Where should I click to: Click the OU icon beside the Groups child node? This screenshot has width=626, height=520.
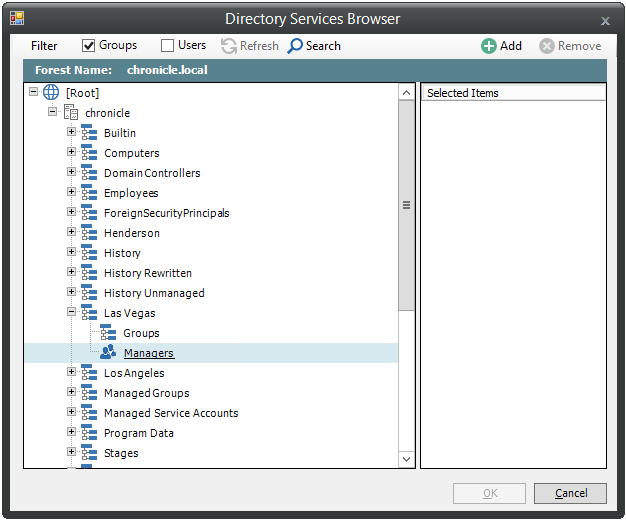(108, 333)
